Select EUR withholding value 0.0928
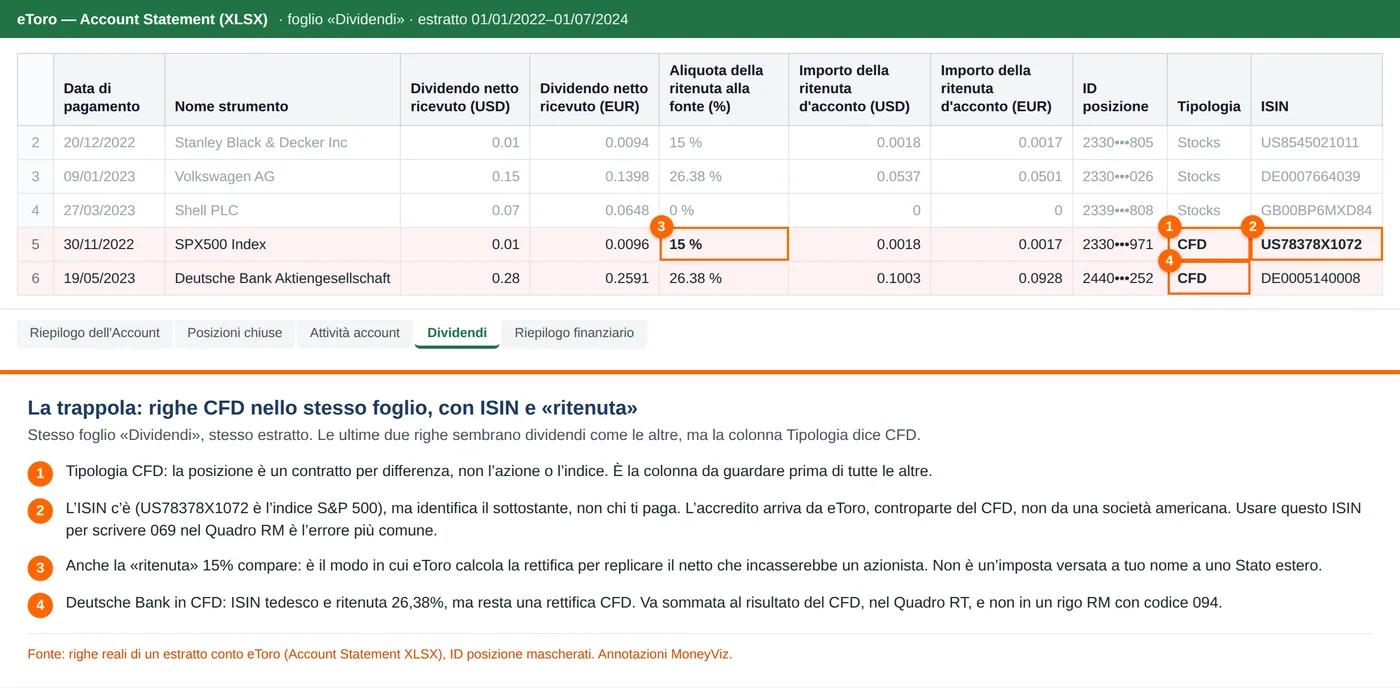Viewport: 1400px width, 688px height. (1001, 279)
